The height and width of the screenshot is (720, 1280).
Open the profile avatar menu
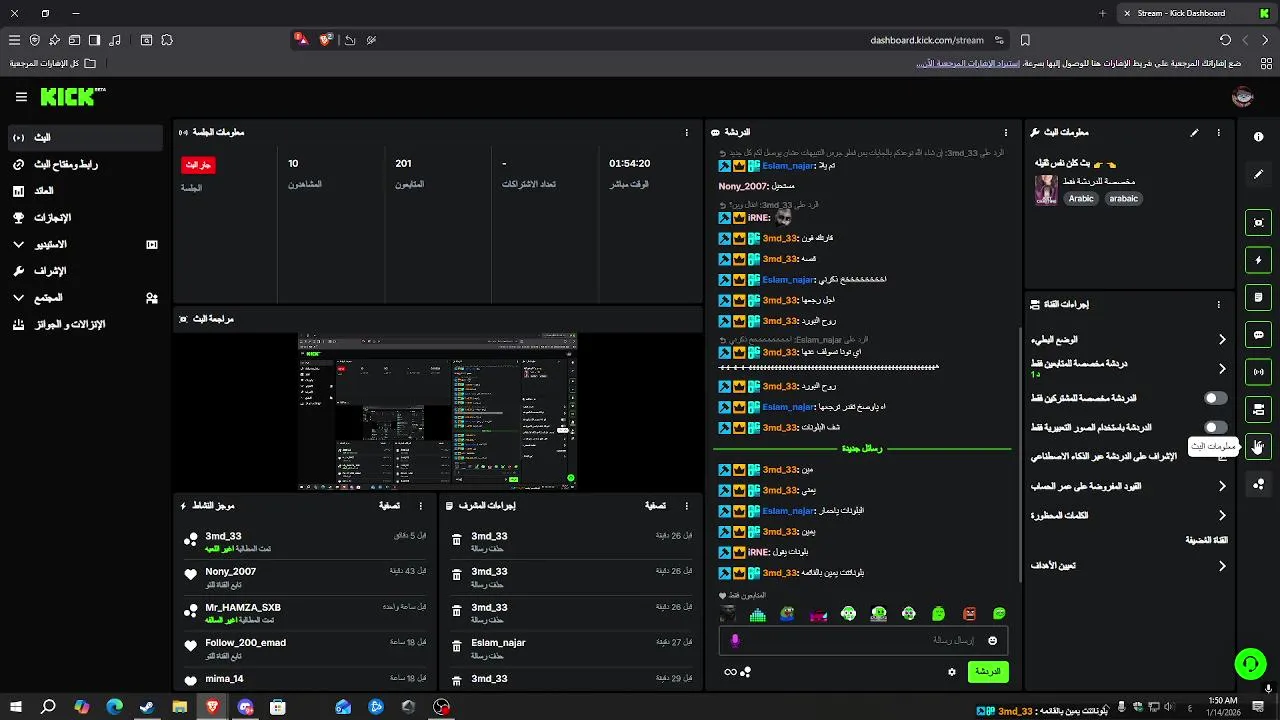click(1243, 97)
